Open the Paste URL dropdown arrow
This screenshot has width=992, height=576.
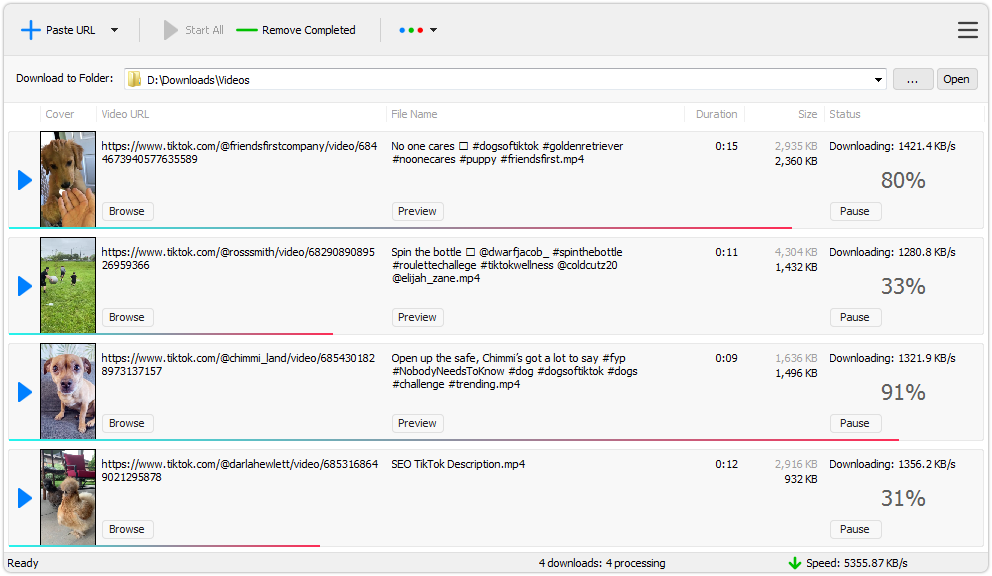point(114,30)
